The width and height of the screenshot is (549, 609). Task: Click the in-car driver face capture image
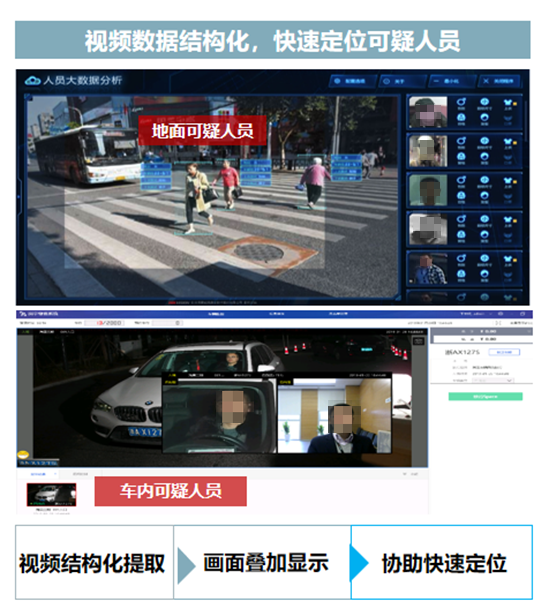(x=219, y=416)
